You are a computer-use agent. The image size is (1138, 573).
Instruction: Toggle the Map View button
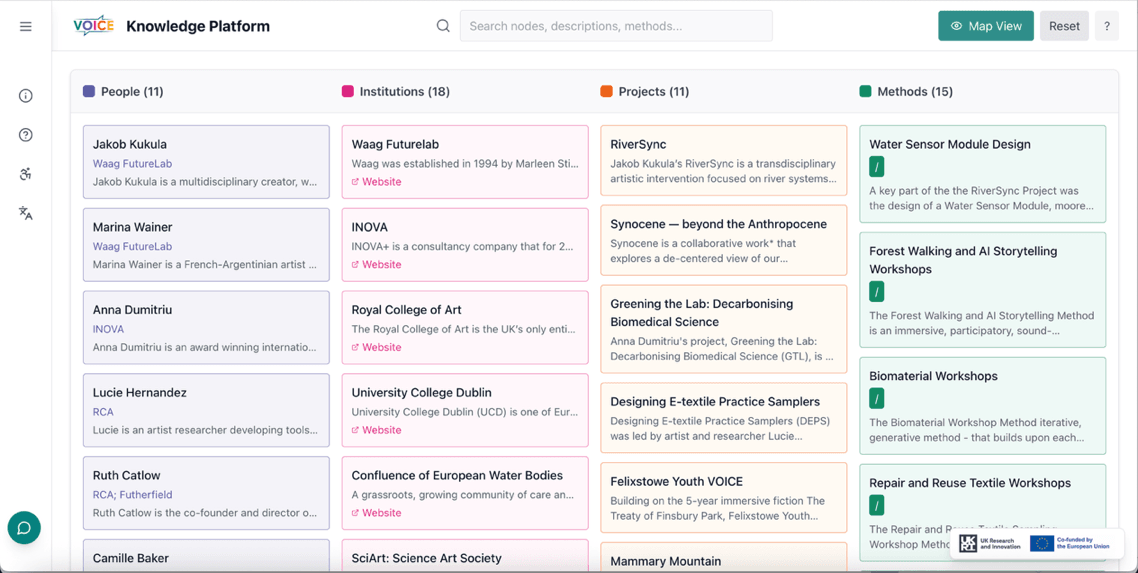pyautogui.click(x=986, y=26)
